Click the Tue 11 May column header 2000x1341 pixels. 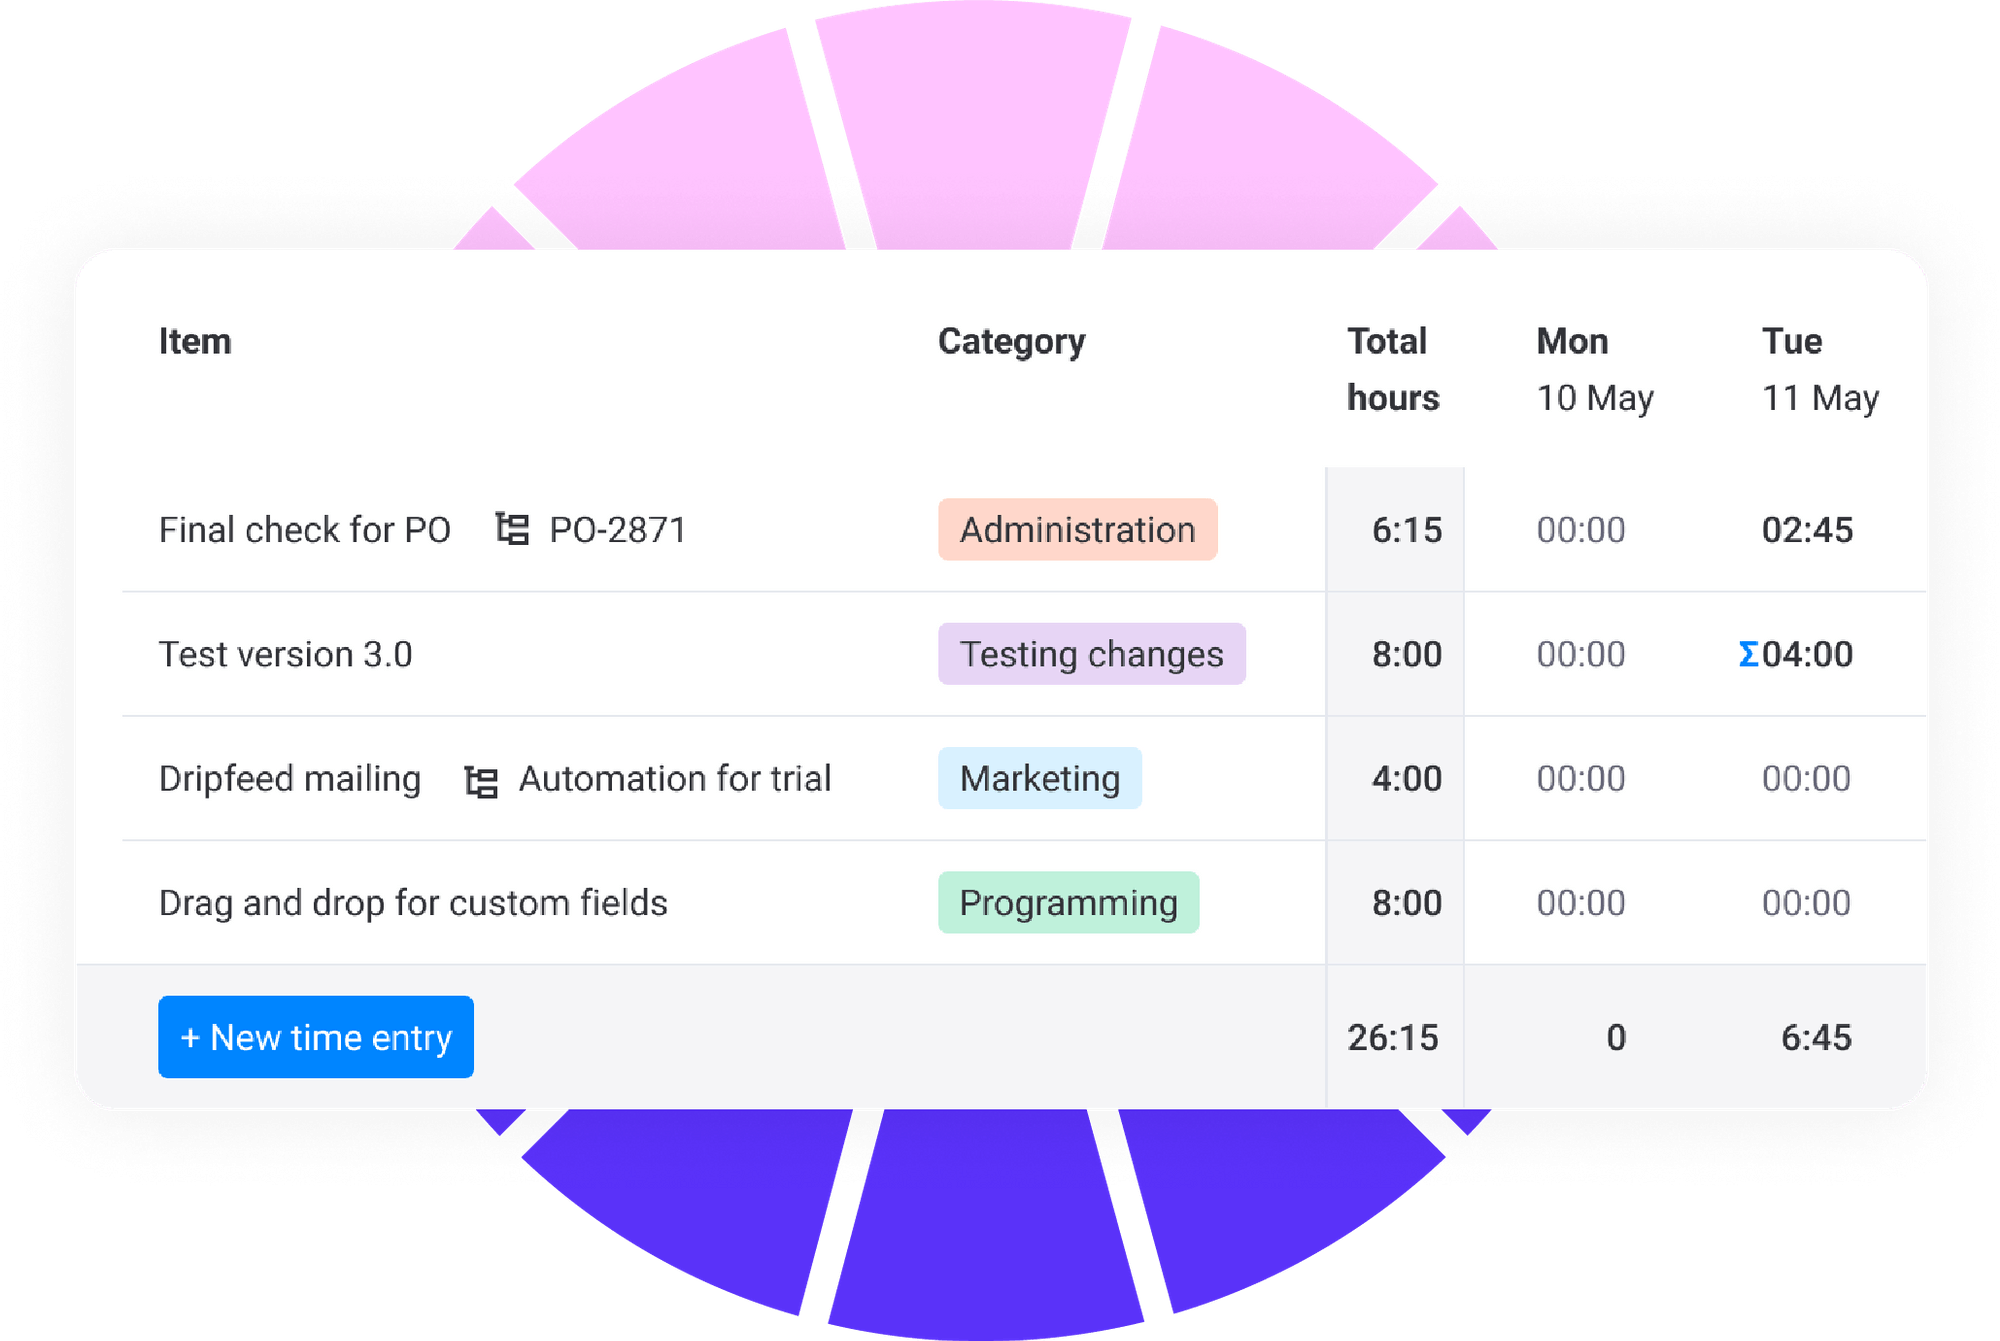coord(1821,368)
